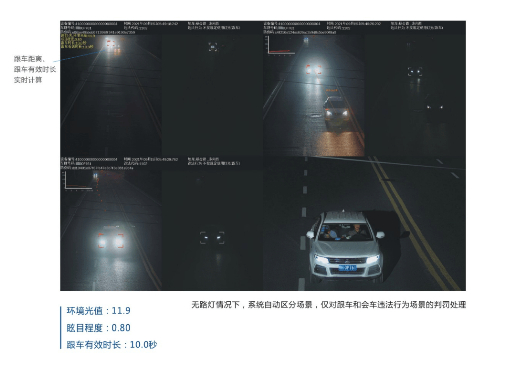Select the pair of dim lights in top-right frame

[x=435, y=107]
